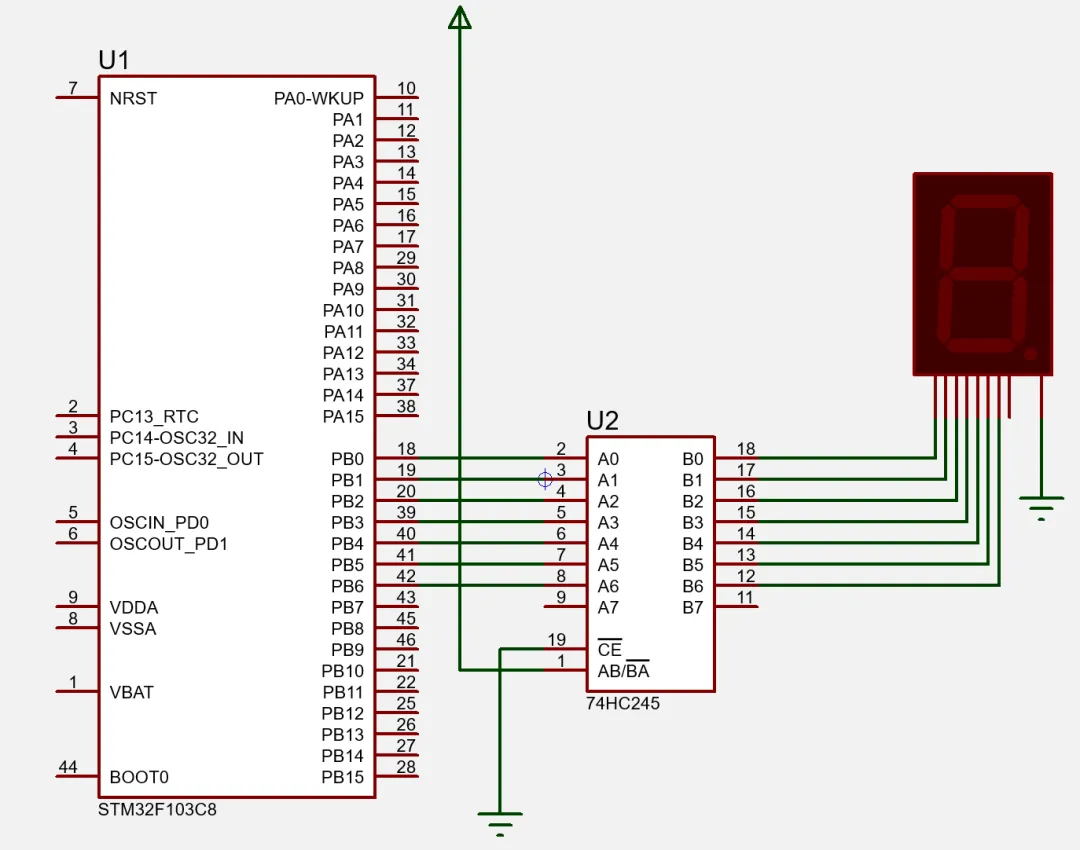Click the VSSA pin label
This screenshot has width=1080, height=850.
click(133, 629)
